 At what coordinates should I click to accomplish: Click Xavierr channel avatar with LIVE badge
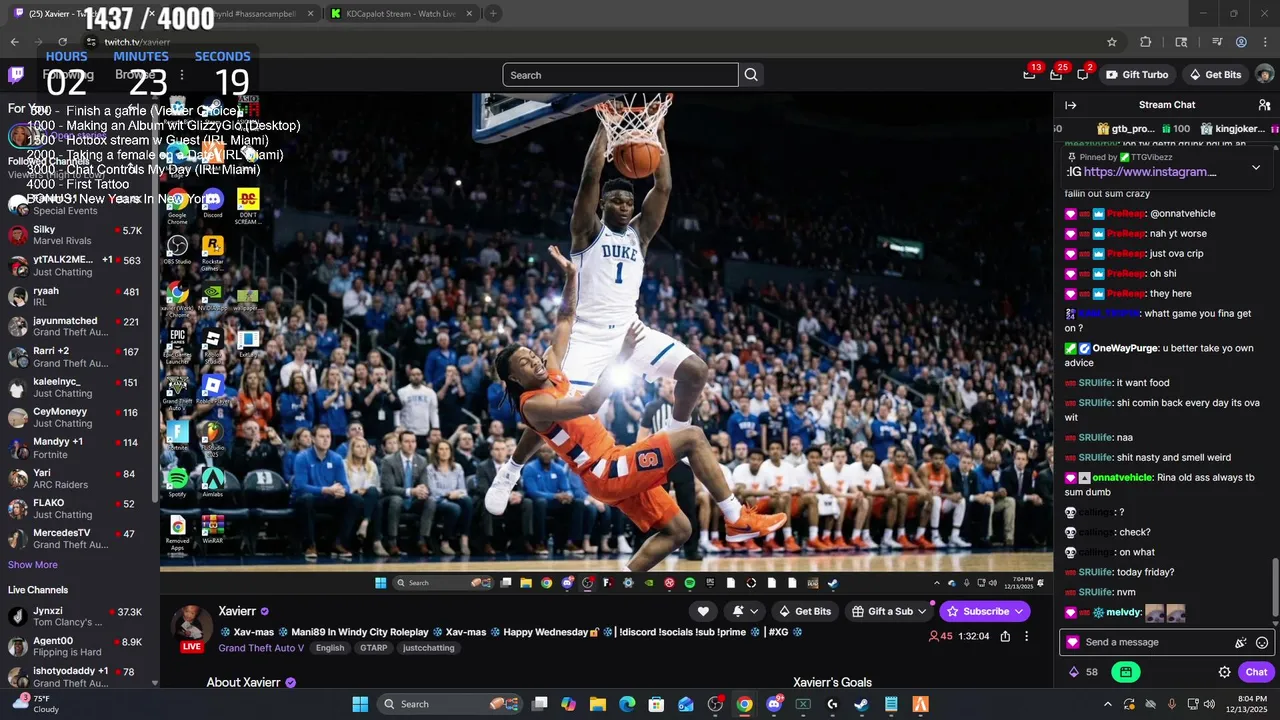point(191,628)
